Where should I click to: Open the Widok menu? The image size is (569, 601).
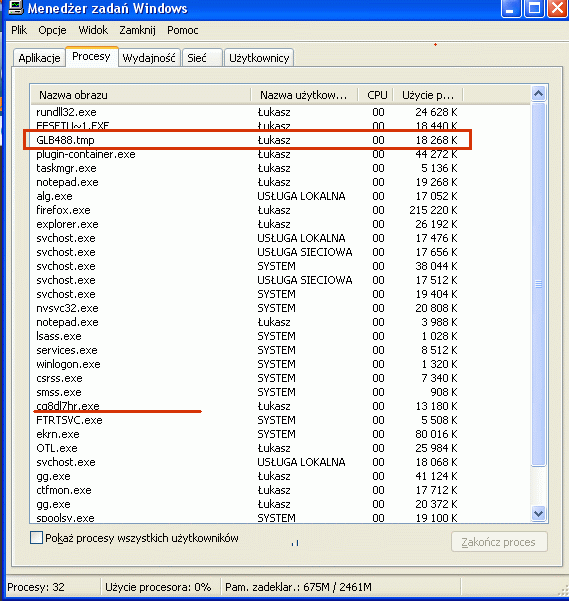tap(93, 30)
